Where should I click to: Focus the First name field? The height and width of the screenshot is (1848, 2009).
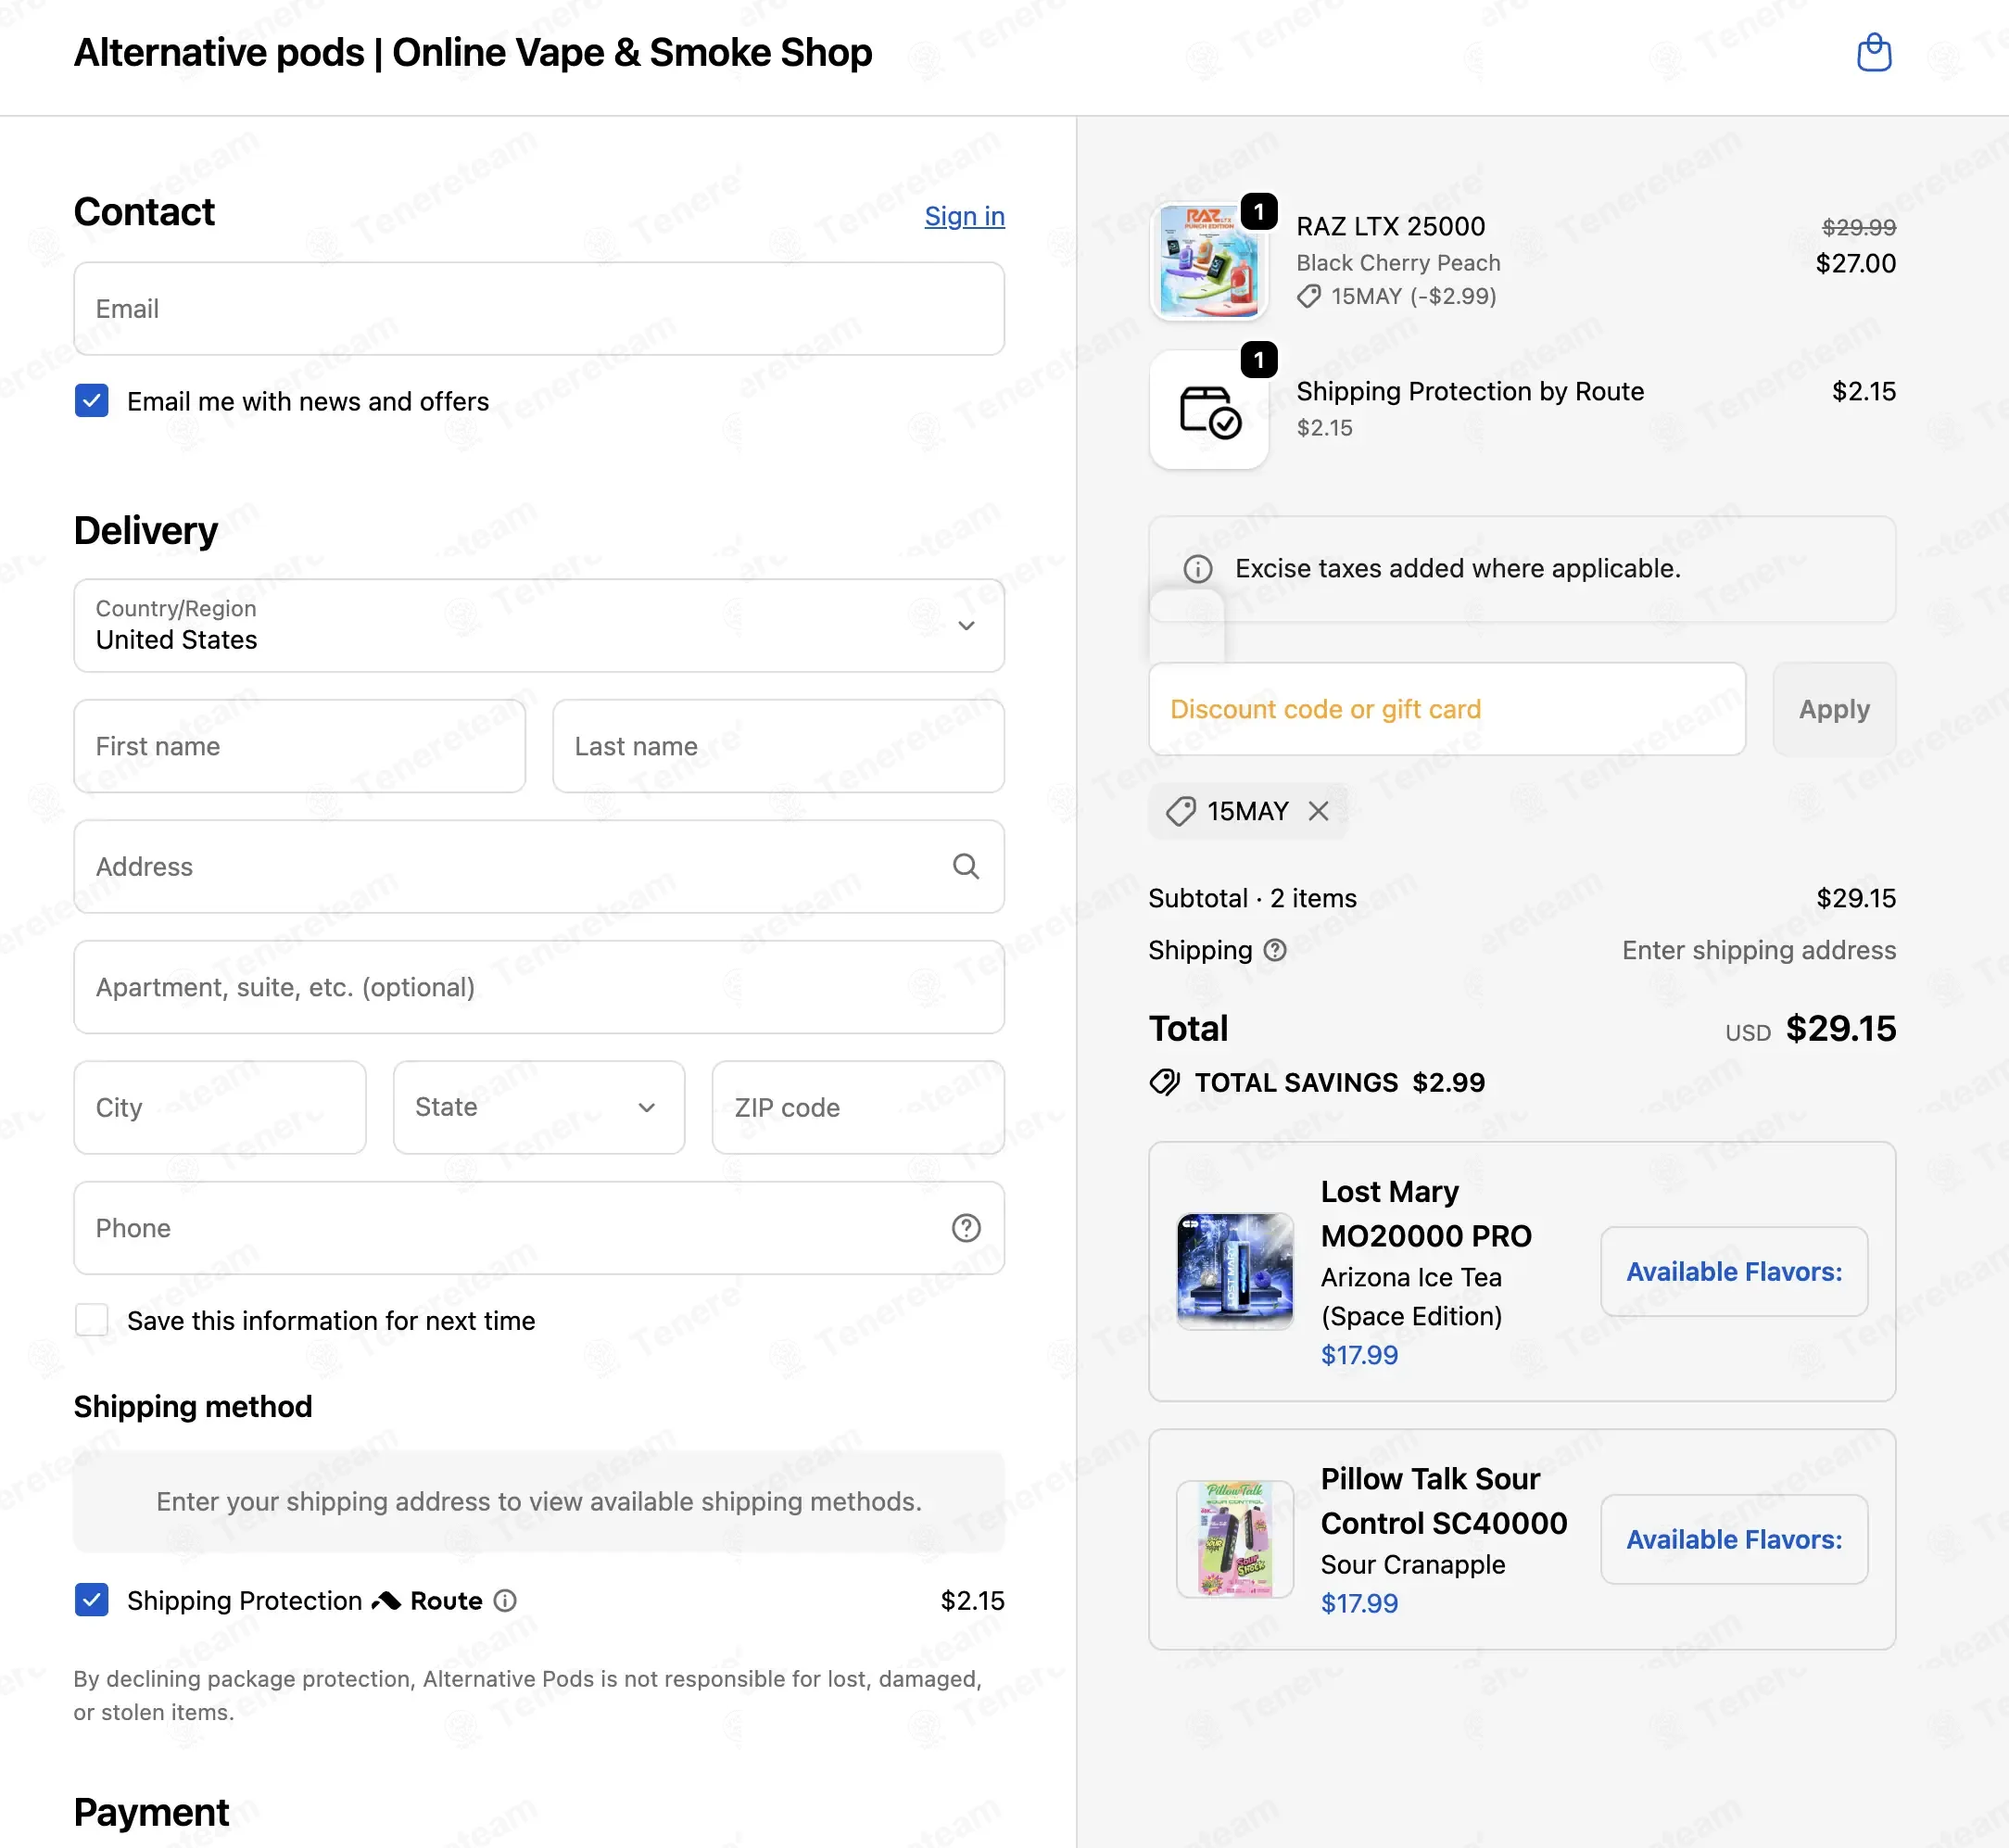300,746
